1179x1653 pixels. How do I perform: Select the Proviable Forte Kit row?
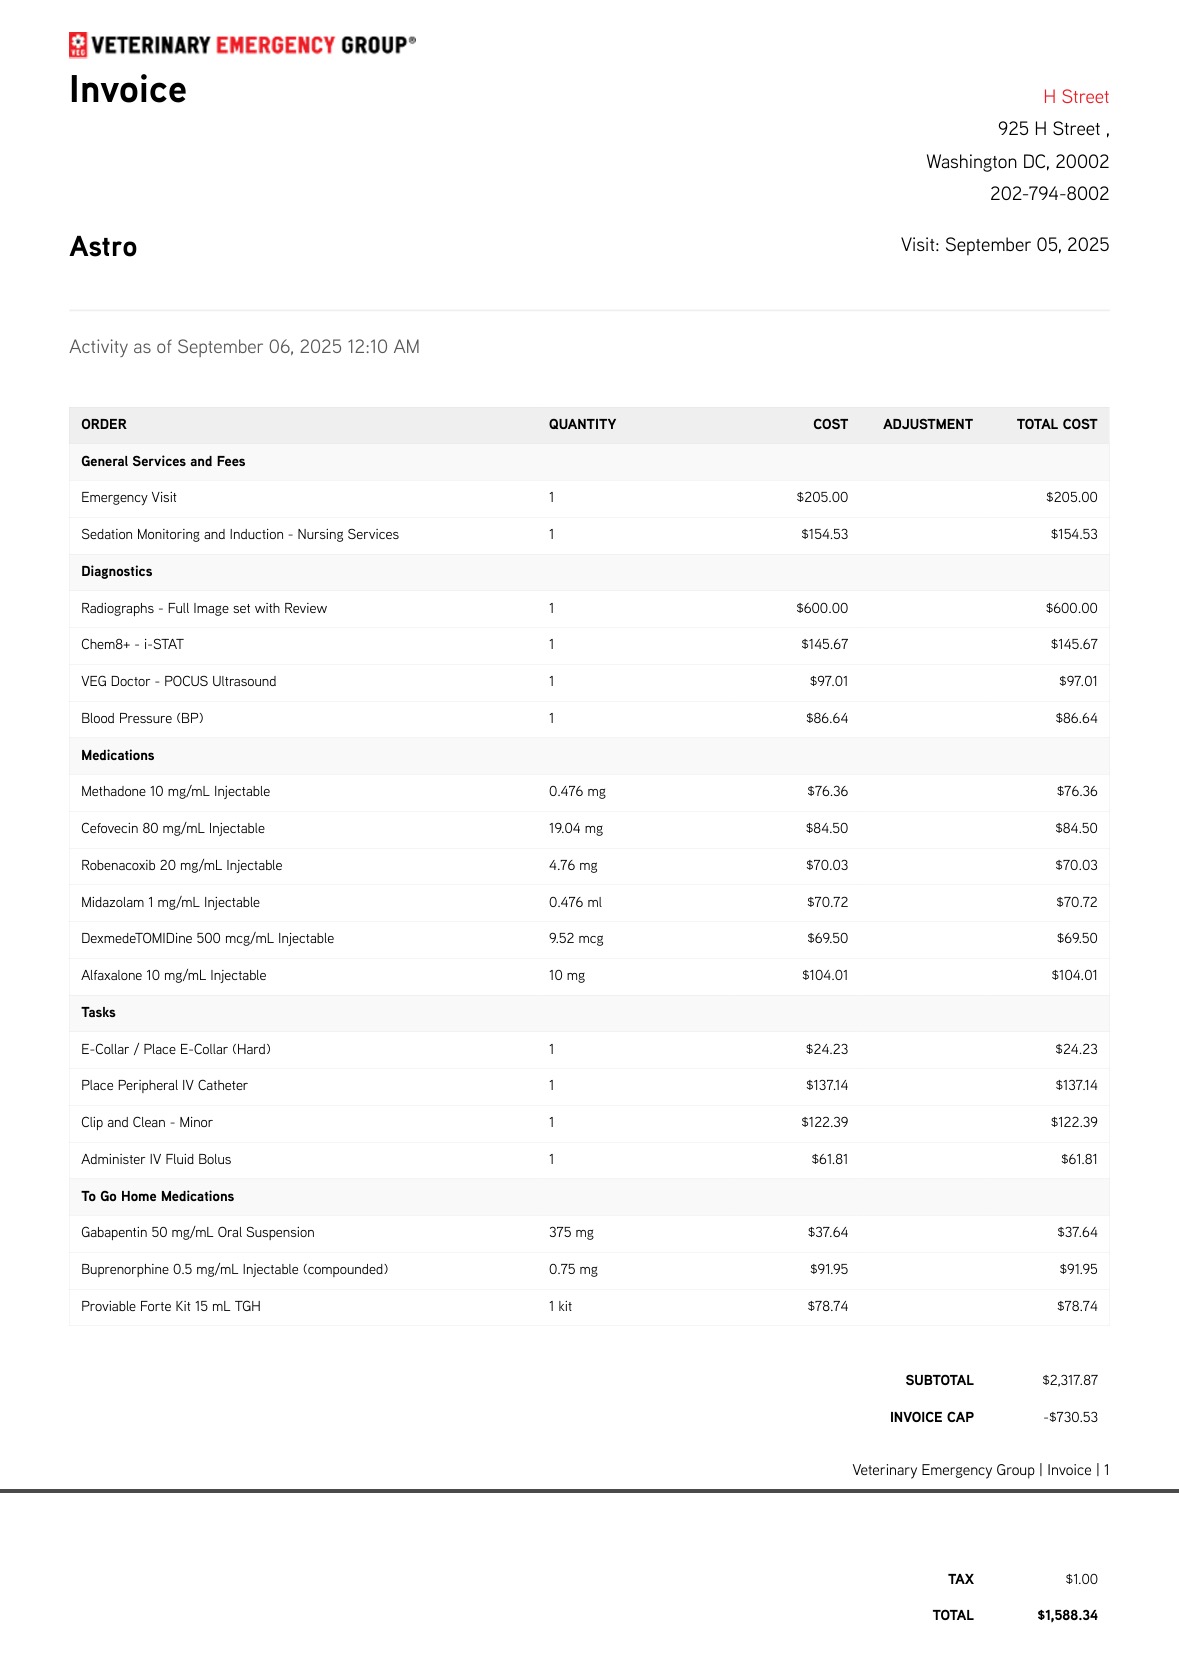pos(171,1307)
